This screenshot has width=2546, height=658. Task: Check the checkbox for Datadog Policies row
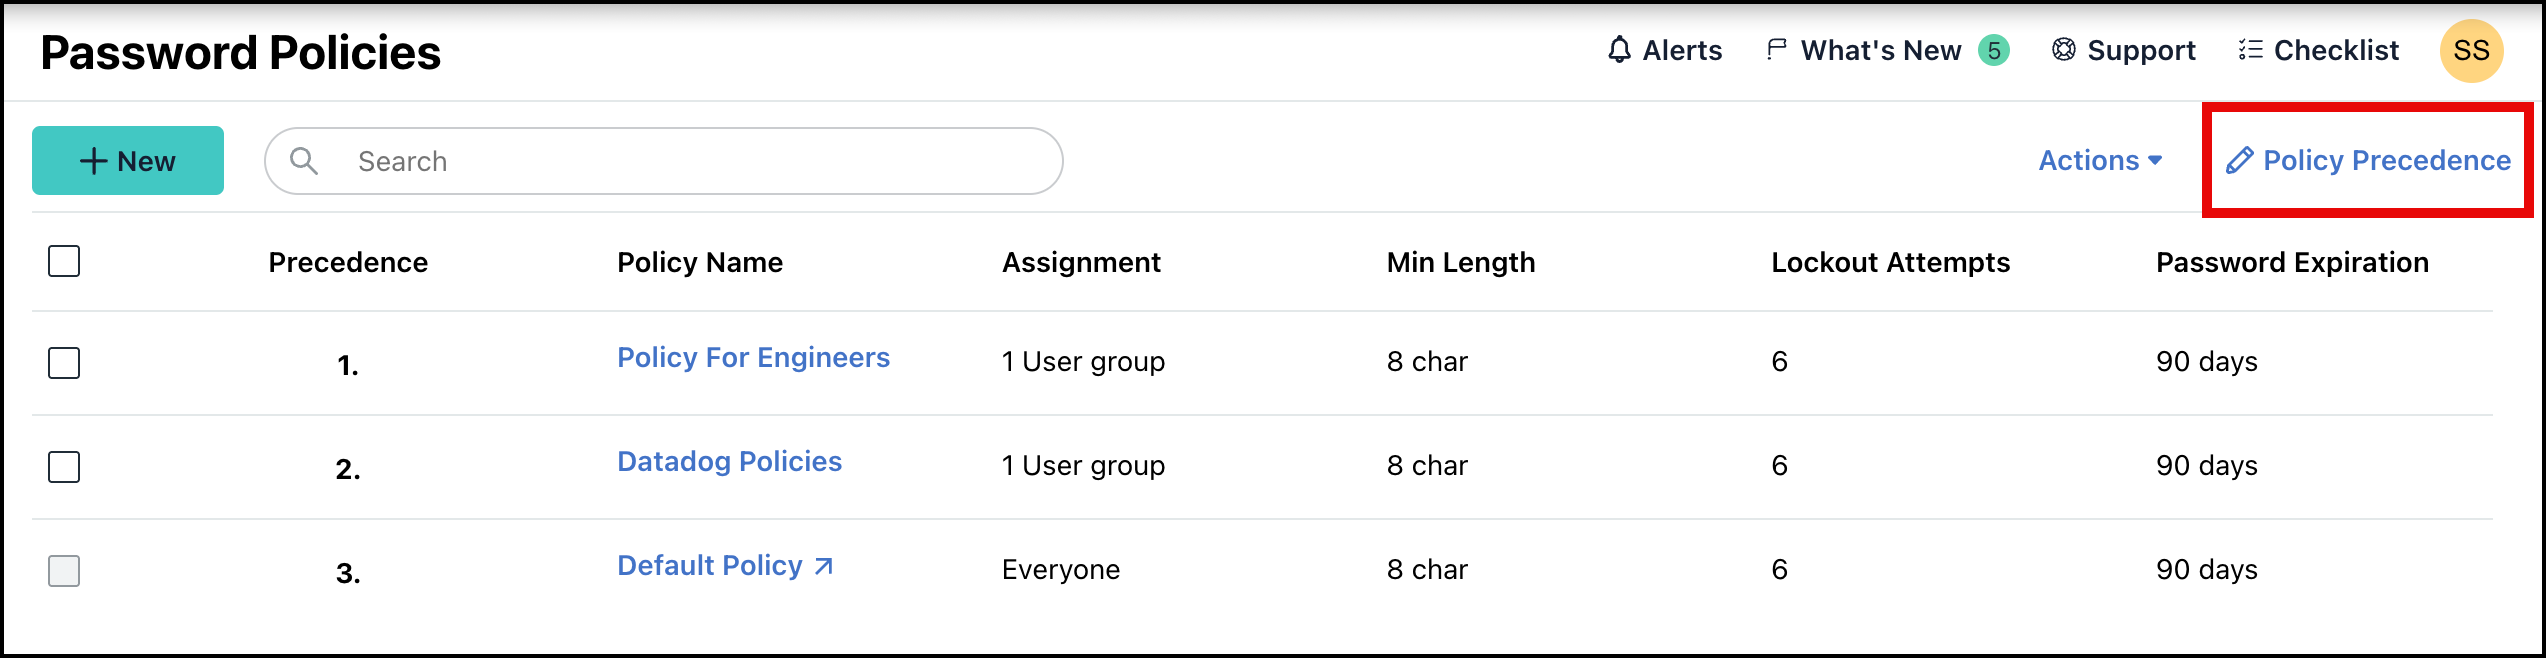(x=63, y=467)
